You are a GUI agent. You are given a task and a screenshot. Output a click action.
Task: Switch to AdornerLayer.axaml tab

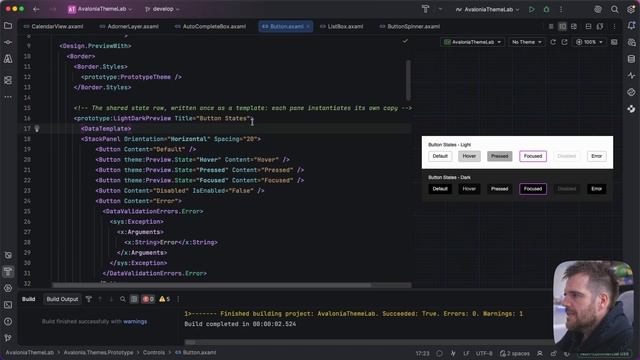tap(129, 27)
